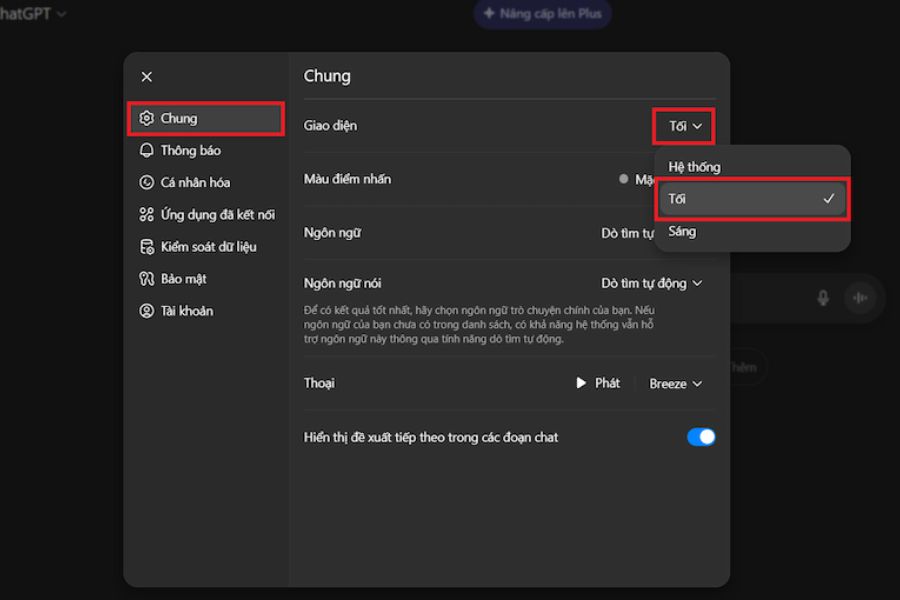Click the gear icon next to Chung
900x600 pixels.
point(147,118)
